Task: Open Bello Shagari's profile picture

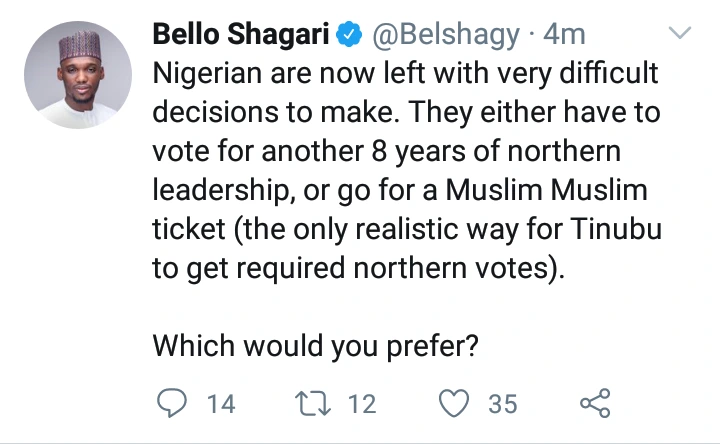Action: pyautogui.click(x=77, y=75)
